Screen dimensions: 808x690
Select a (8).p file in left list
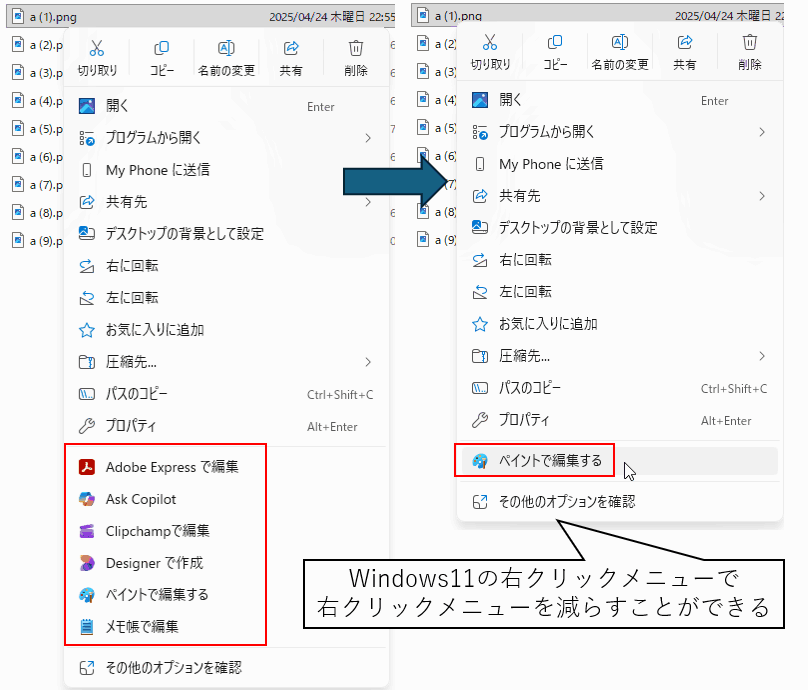tap(37, 213)
